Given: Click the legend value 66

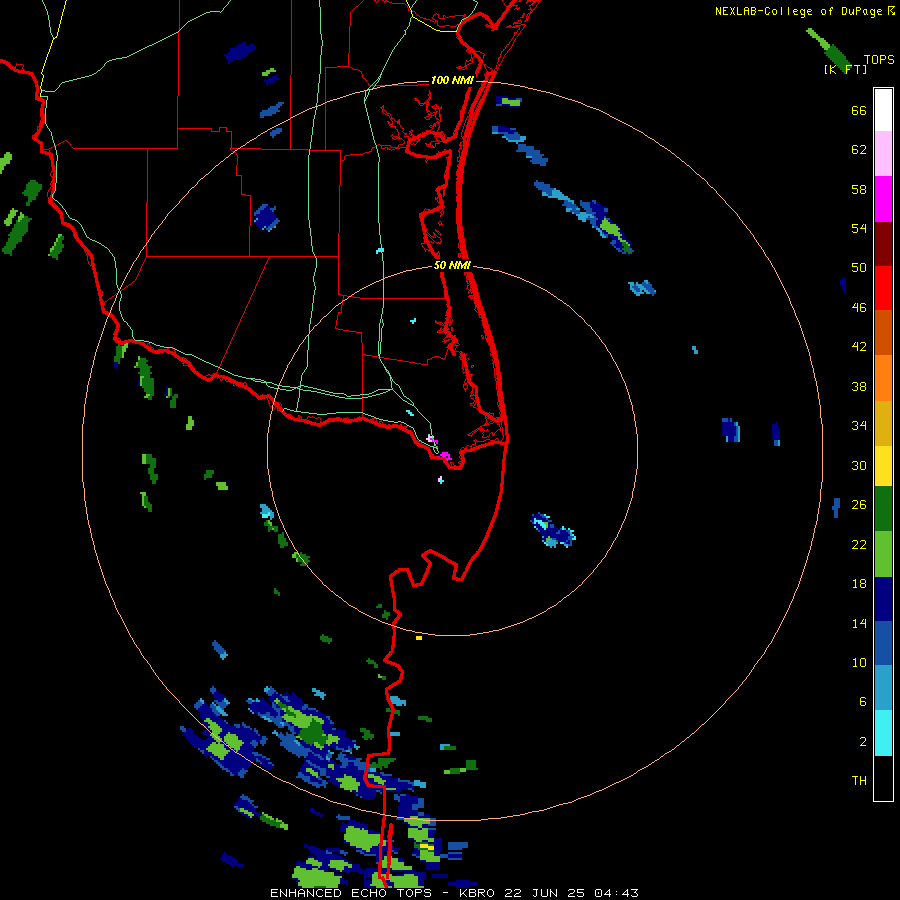Looking at the screenshot, I should click(859, 110).
